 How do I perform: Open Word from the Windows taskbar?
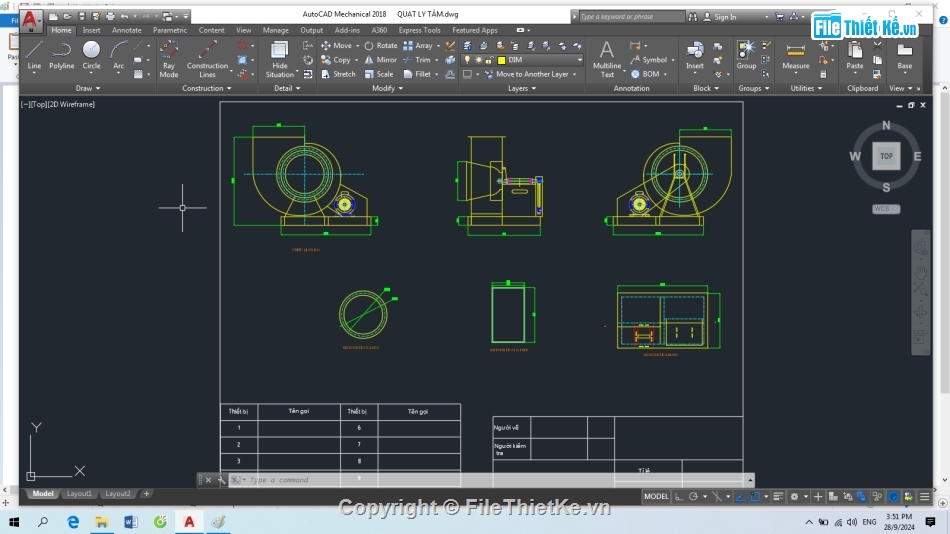pos(131,521)
